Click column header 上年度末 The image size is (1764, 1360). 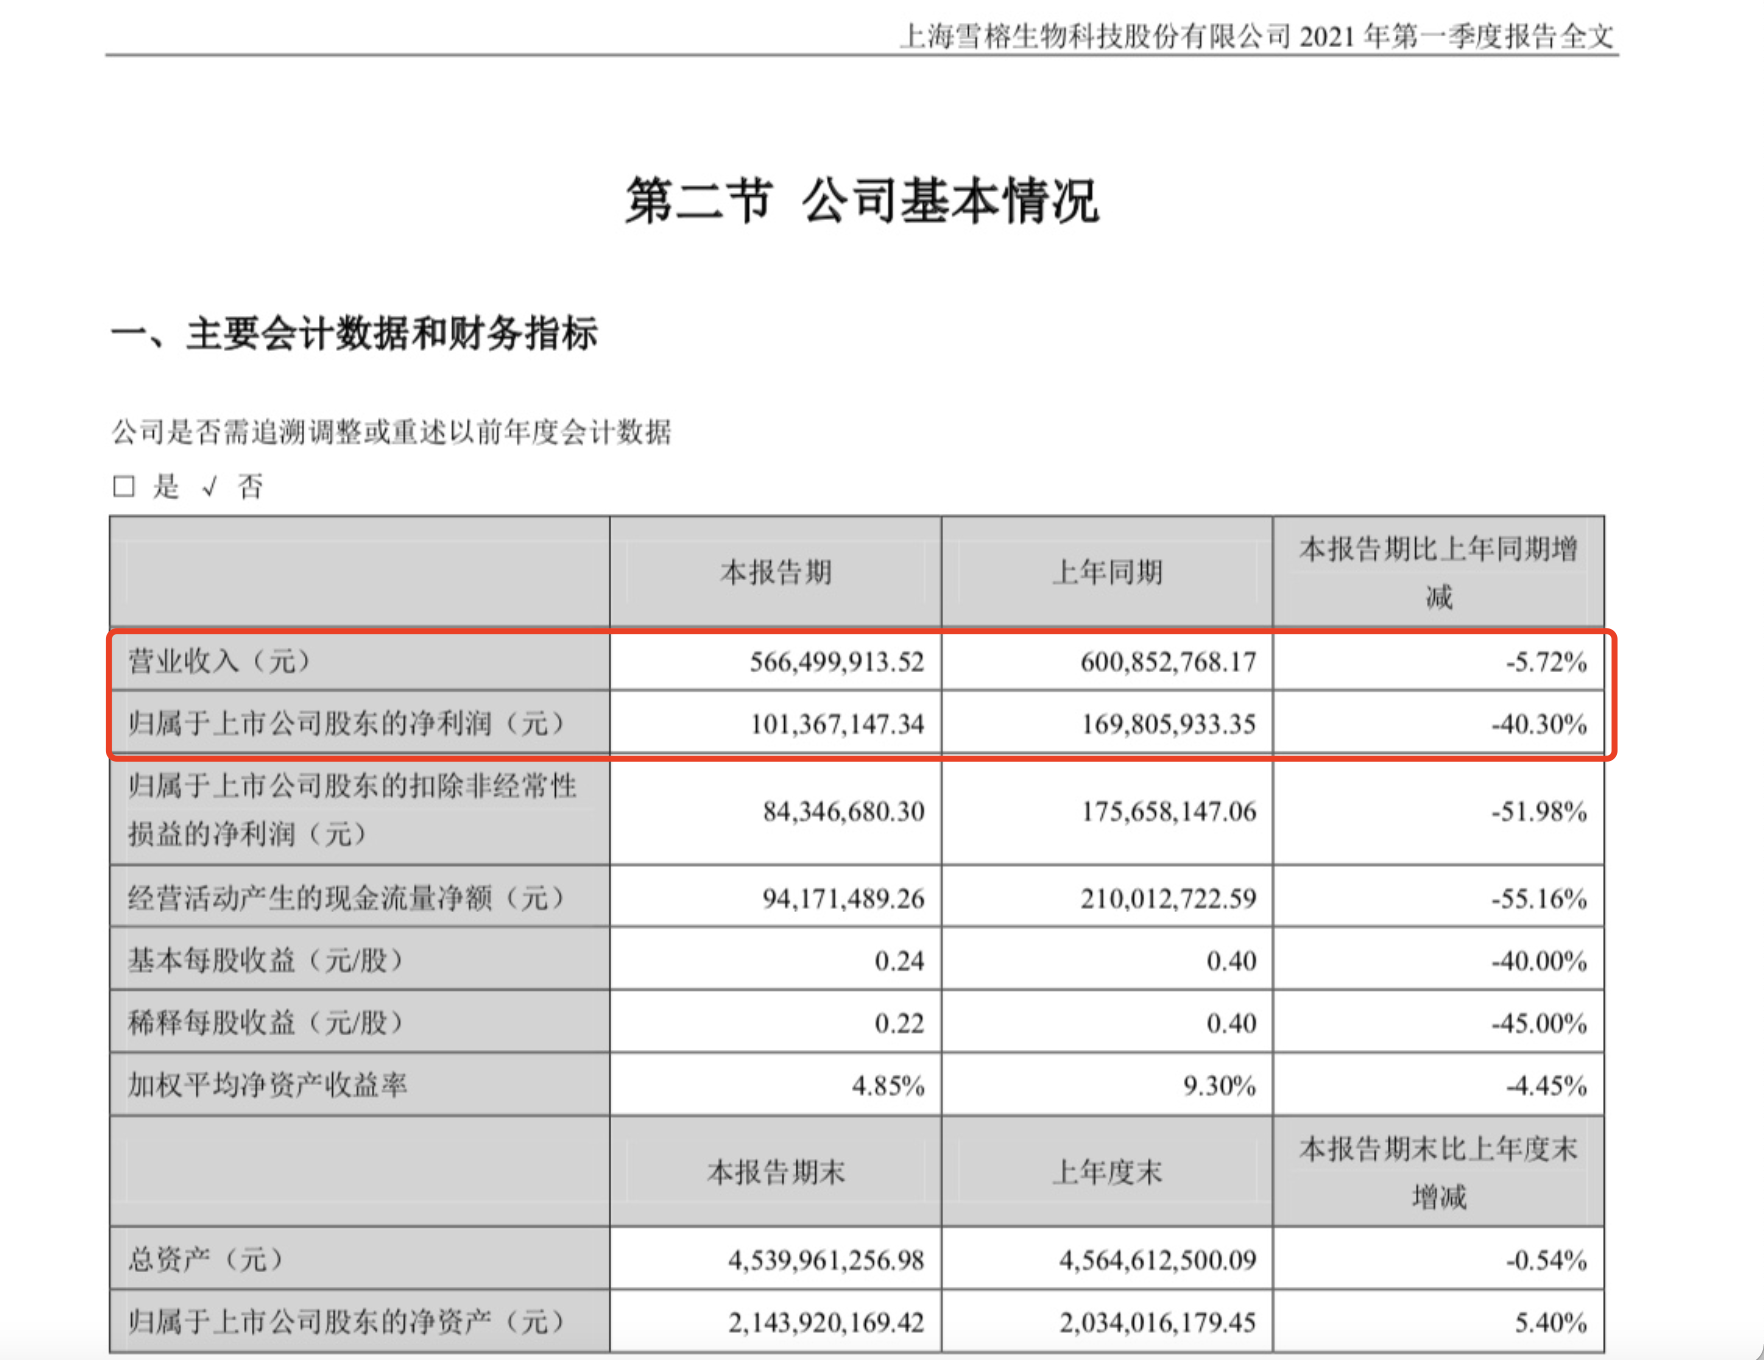pyautogui.click(x=1107, y=1171)
